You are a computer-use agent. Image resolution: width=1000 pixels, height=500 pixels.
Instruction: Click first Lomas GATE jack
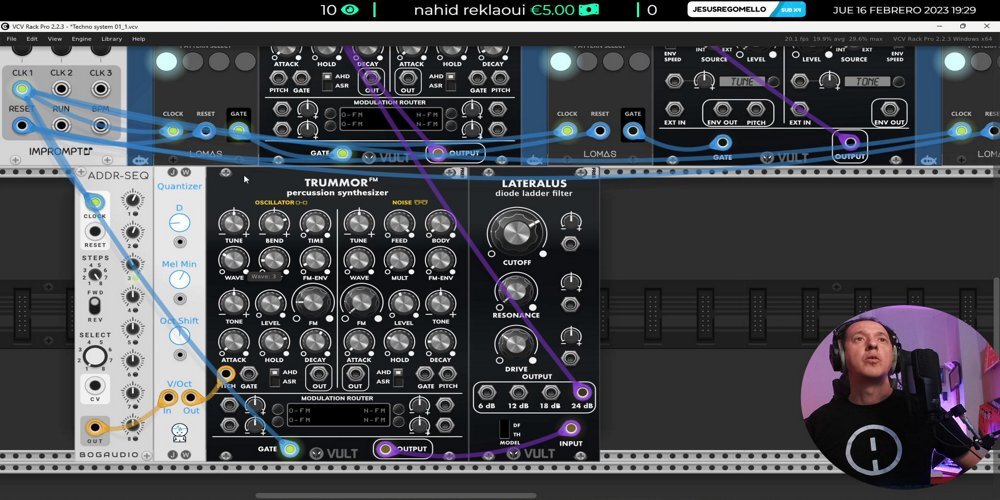tap(239, 131)
